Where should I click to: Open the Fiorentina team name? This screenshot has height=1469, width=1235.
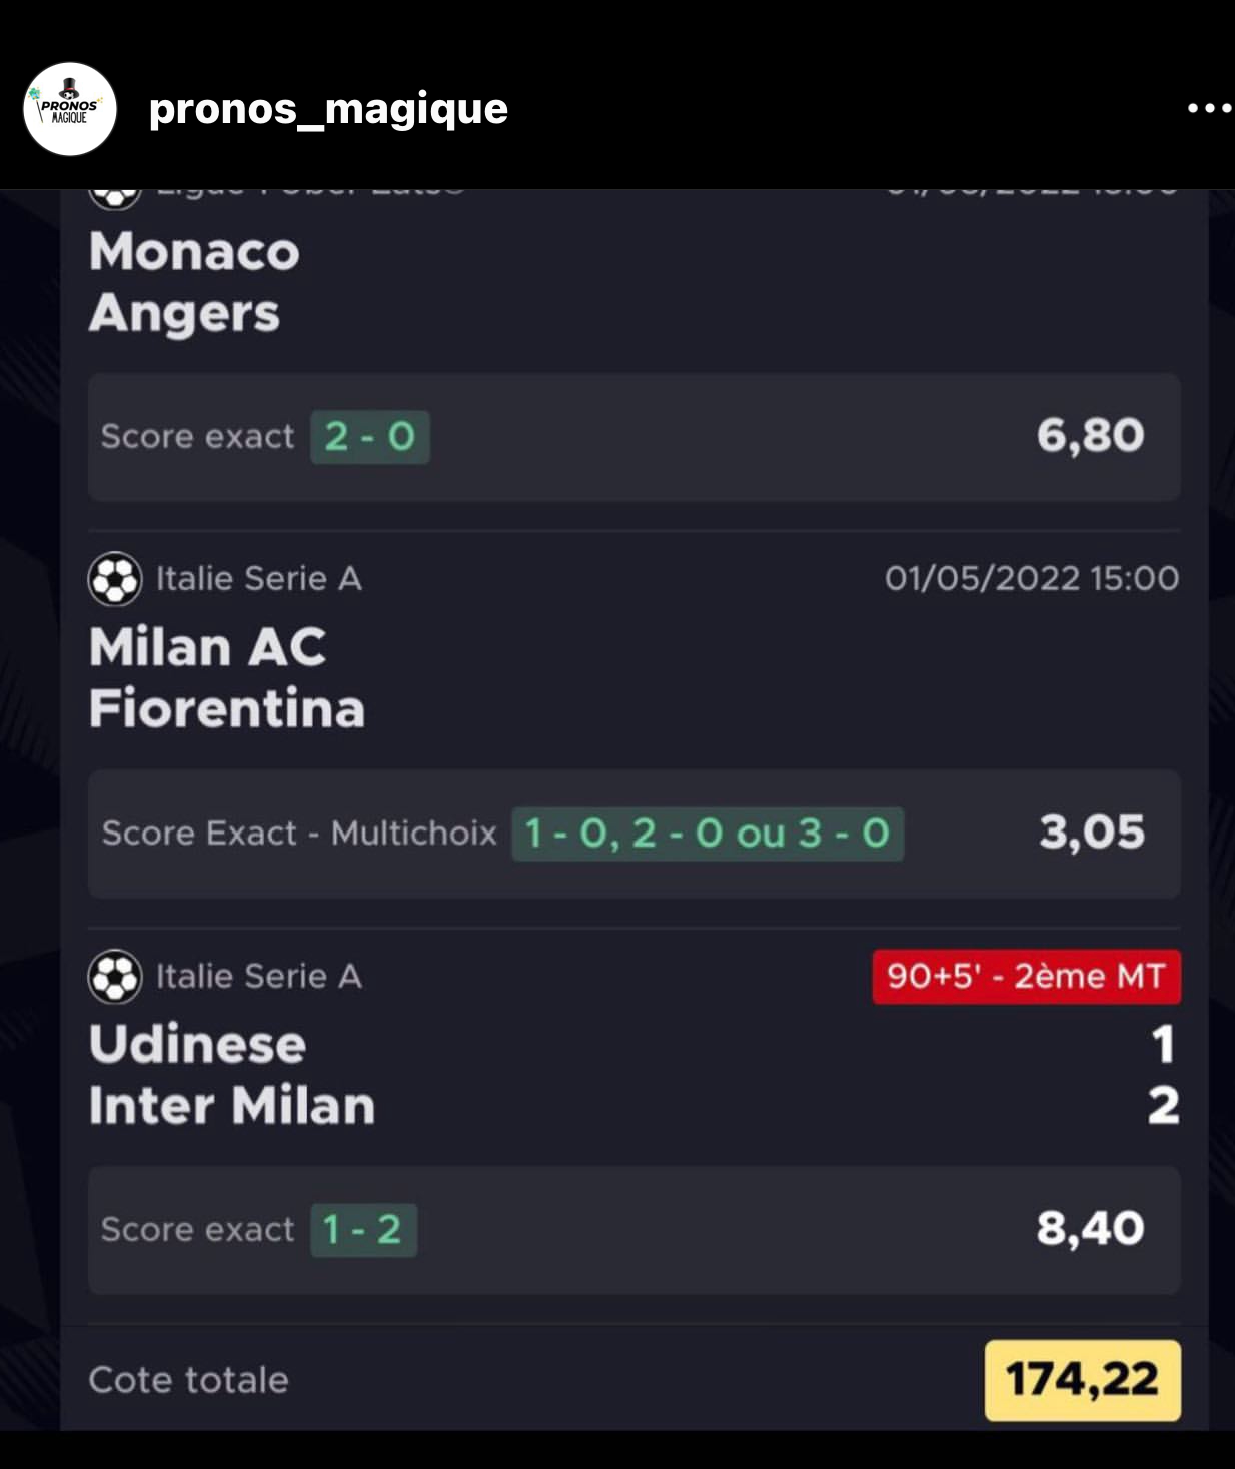(x=227, y=708)
